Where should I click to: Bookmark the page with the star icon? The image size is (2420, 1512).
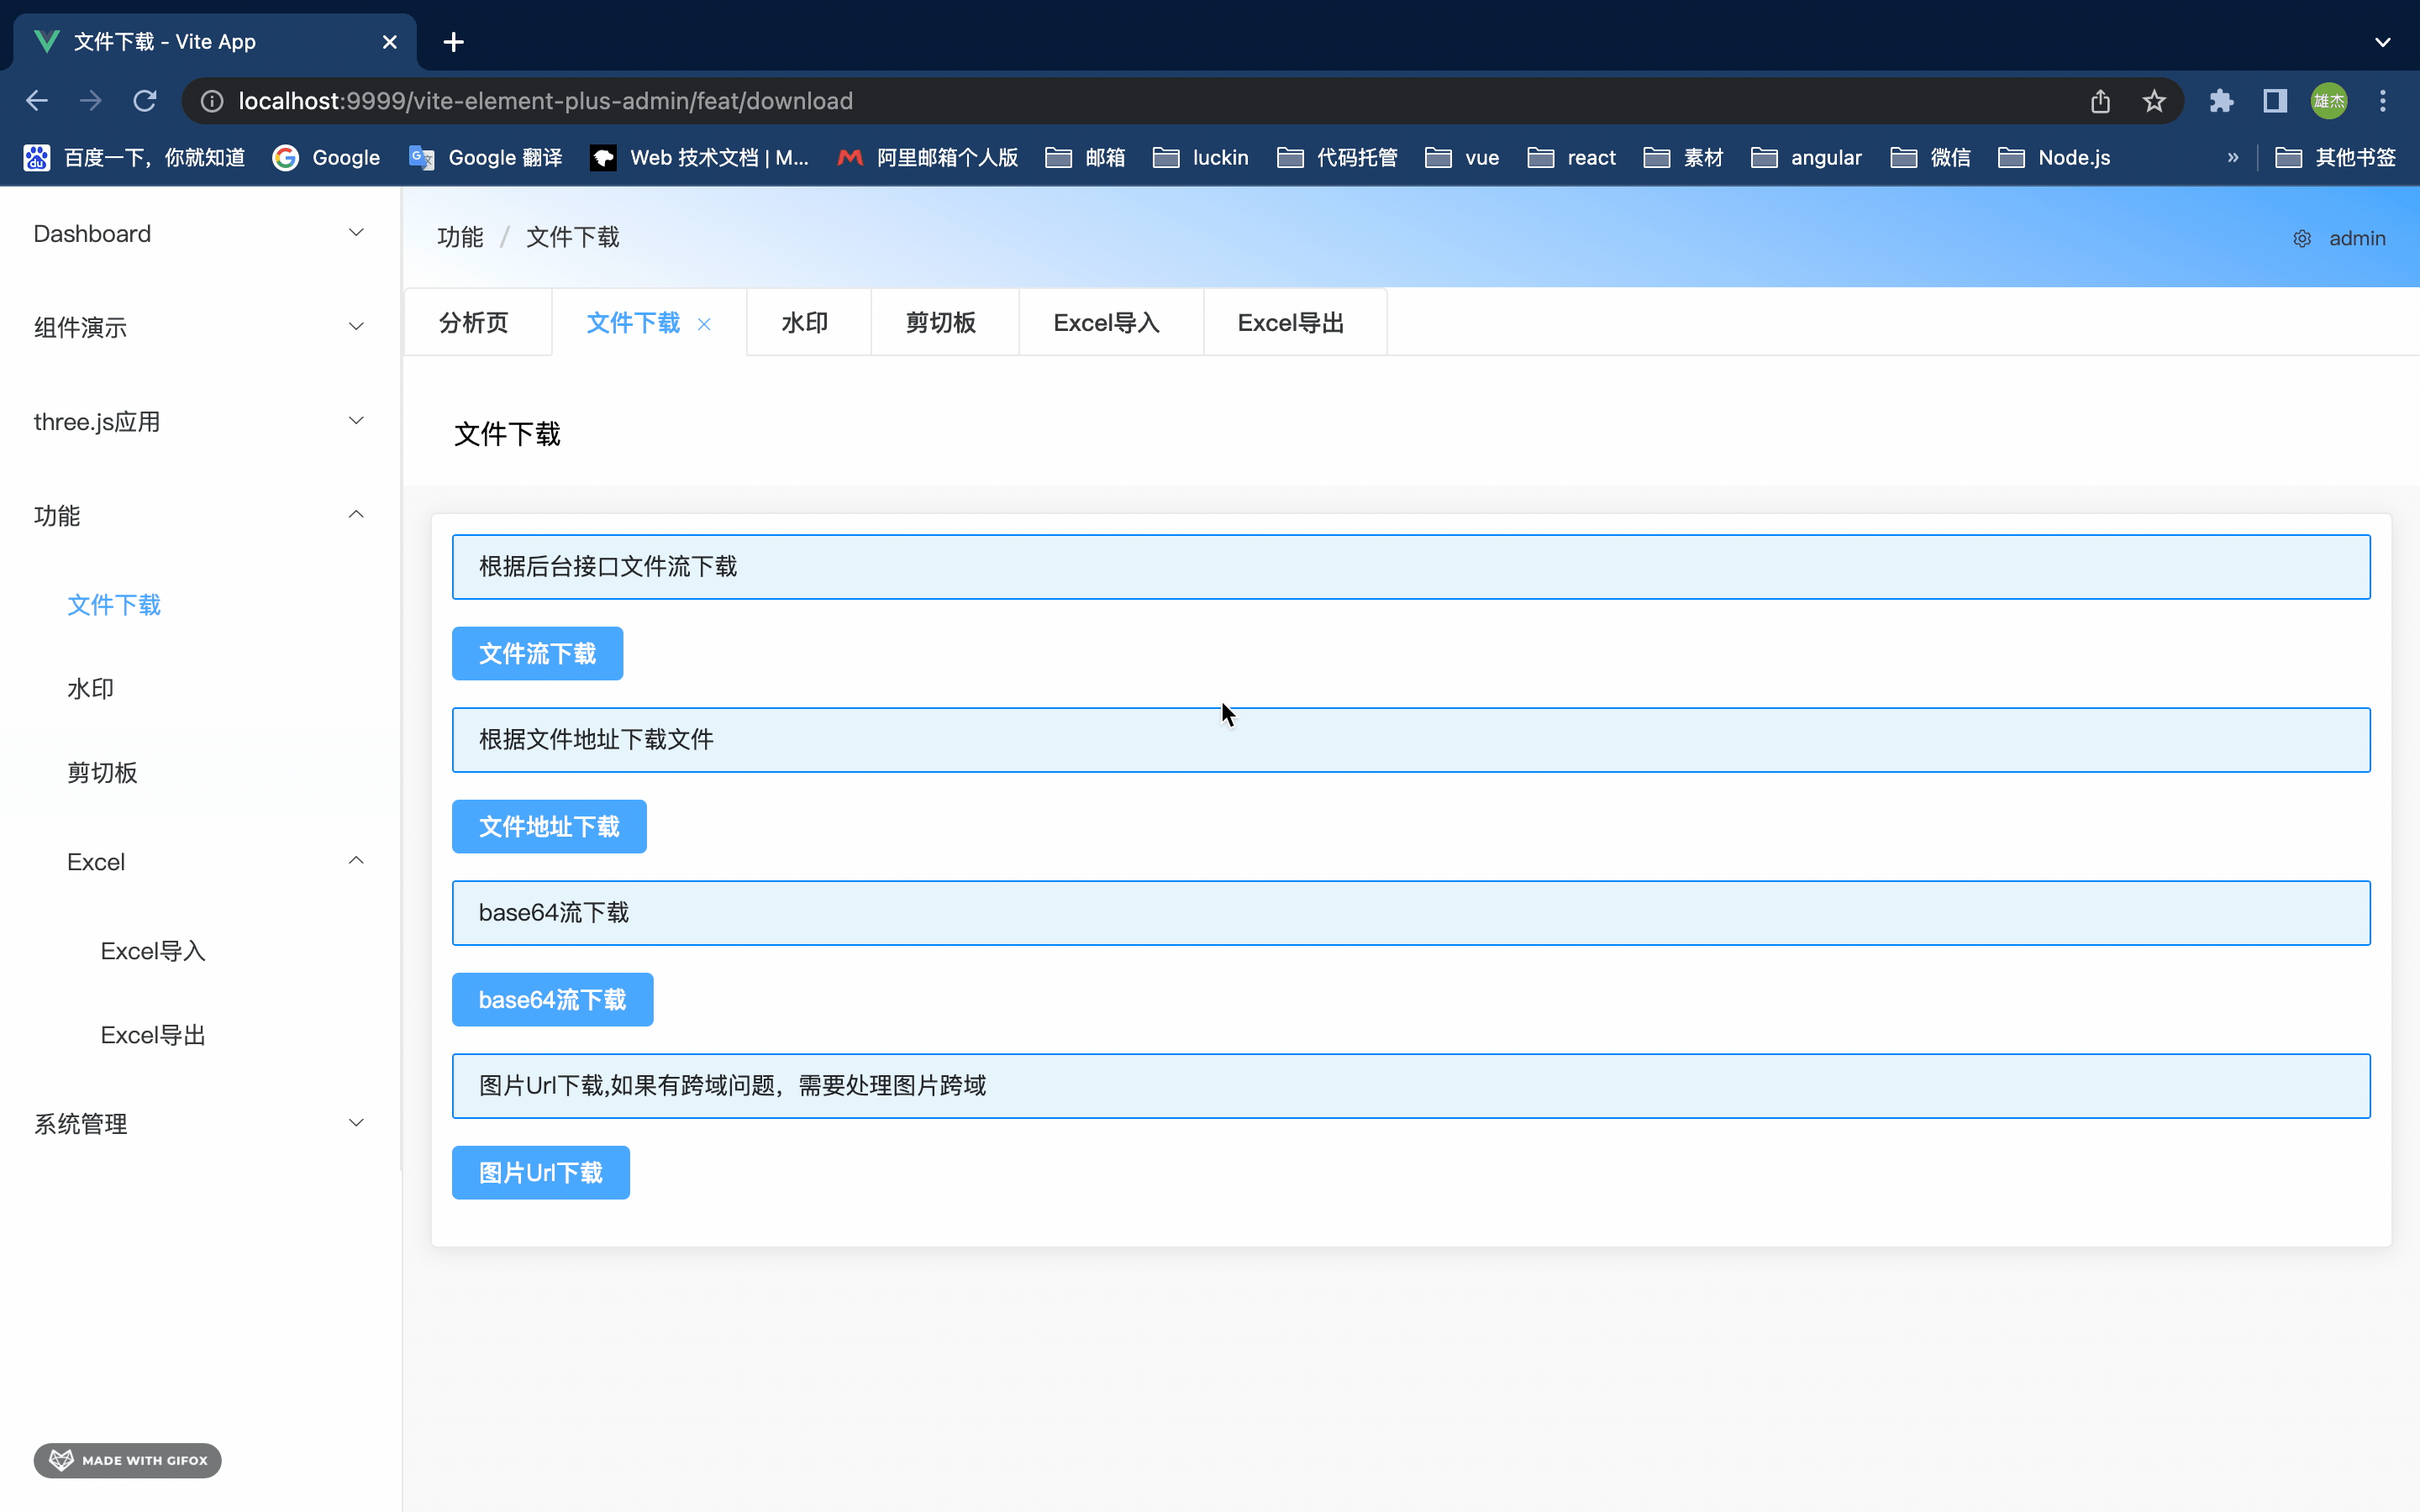pos(2154,101)
